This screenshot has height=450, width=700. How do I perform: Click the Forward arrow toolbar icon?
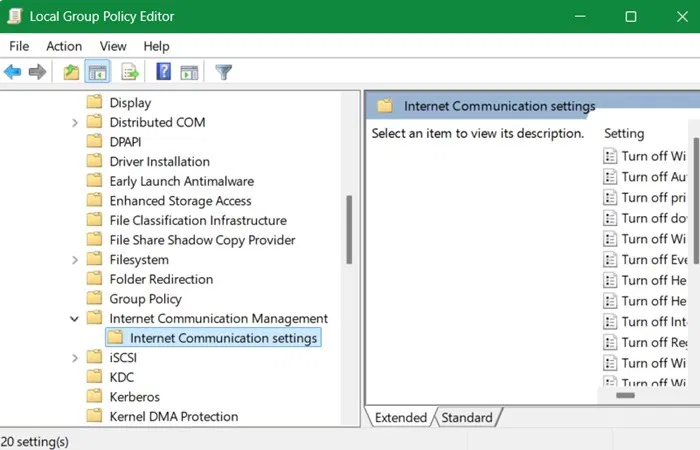point(38,72)
